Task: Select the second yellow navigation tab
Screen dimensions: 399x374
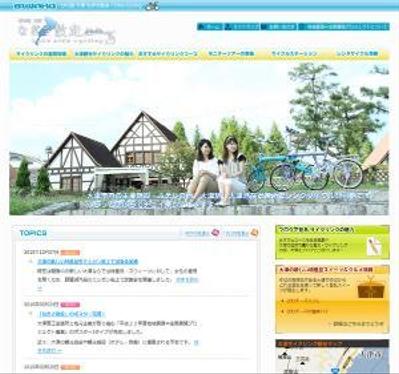Action: (x=104, y=54)
